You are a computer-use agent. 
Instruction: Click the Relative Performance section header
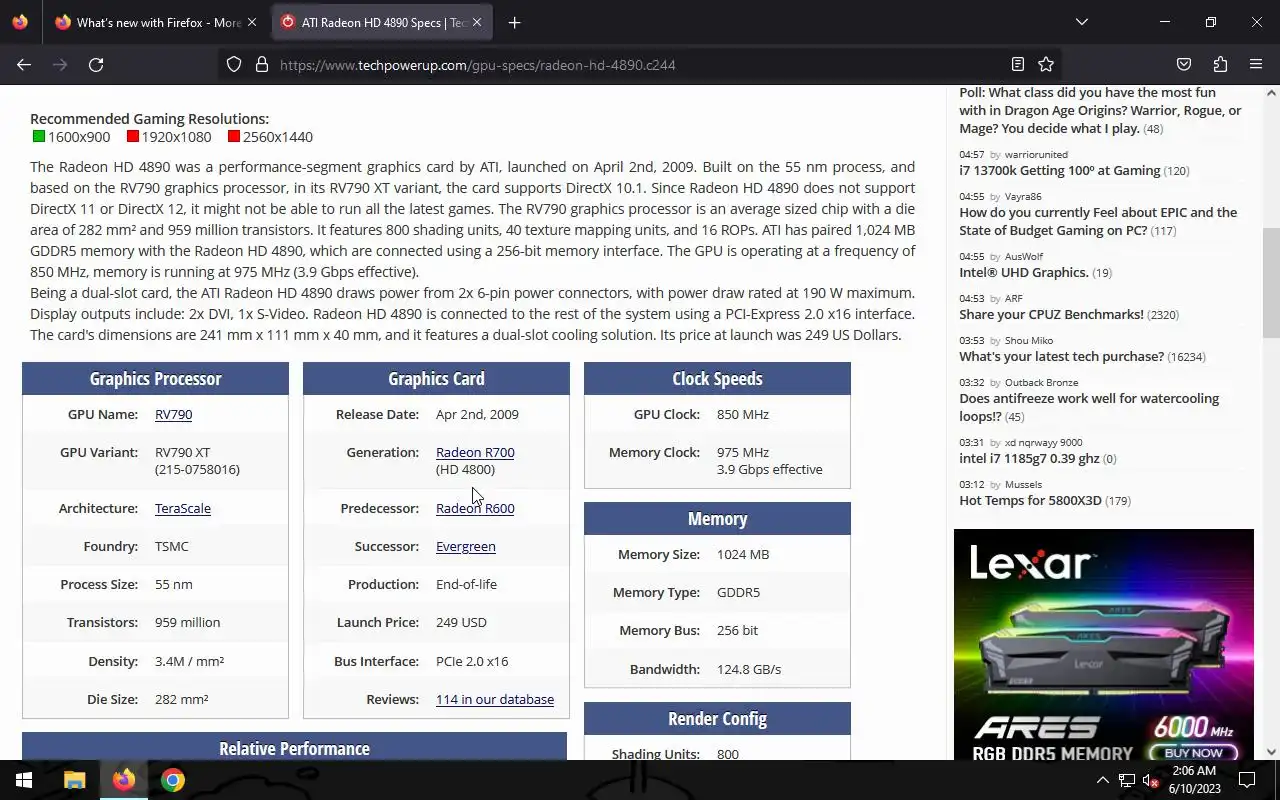click(x=294, y=747)
